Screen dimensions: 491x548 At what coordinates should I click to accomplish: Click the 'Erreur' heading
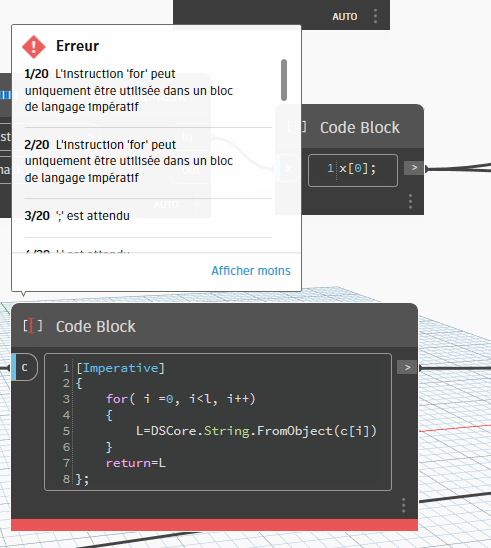coord(78,46)
